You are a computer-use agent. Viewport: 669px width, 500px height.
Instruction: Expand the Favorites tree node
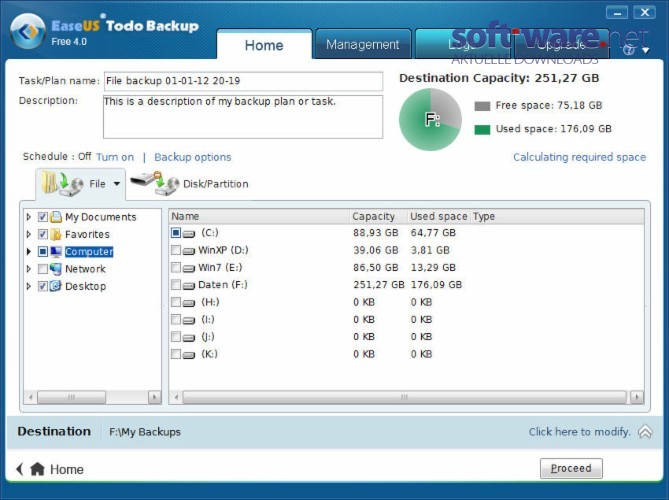tap(29, 234)
